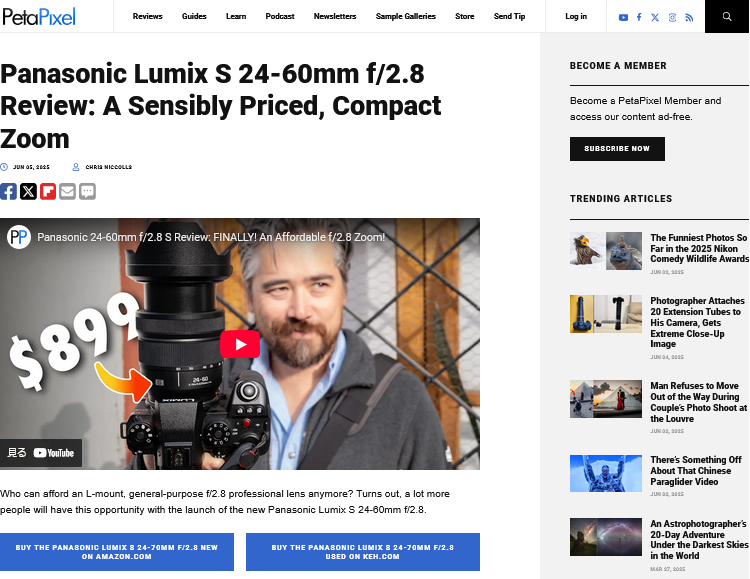Image resolution: width=750 pixels, height=579 pixels.
Task: Open PetaPixel Instagram icon in header
Action: 672,17
